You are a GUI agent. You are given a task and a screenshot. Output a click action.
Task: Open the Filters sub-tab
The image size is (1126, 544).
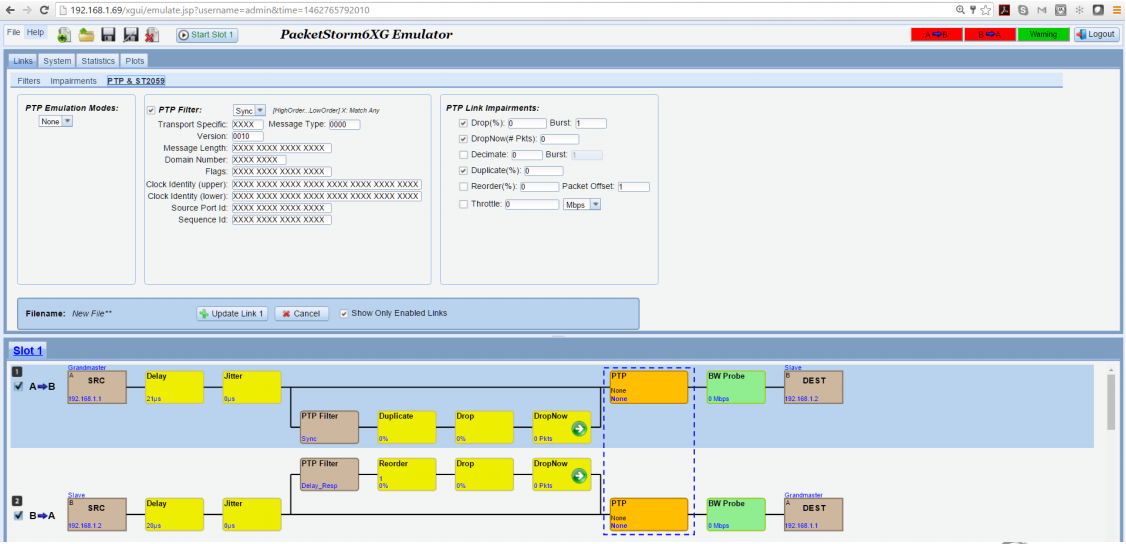coord(29,81)
